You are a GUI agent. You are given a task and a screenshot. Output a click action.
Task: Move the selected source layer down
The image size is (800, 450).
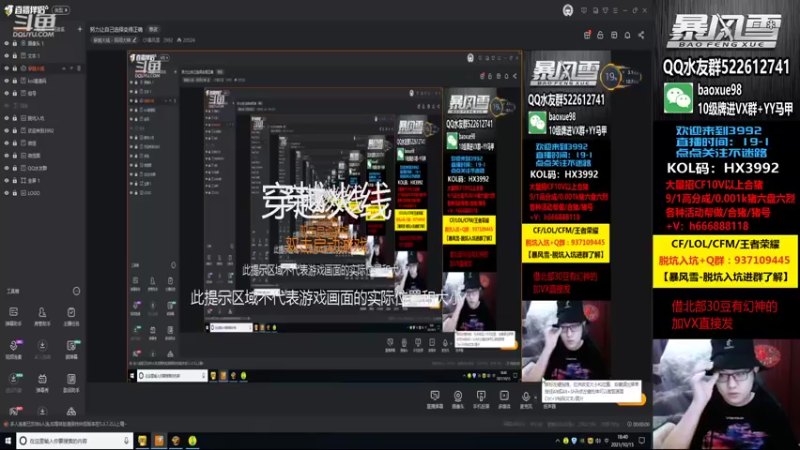click(x=71, y=68)
